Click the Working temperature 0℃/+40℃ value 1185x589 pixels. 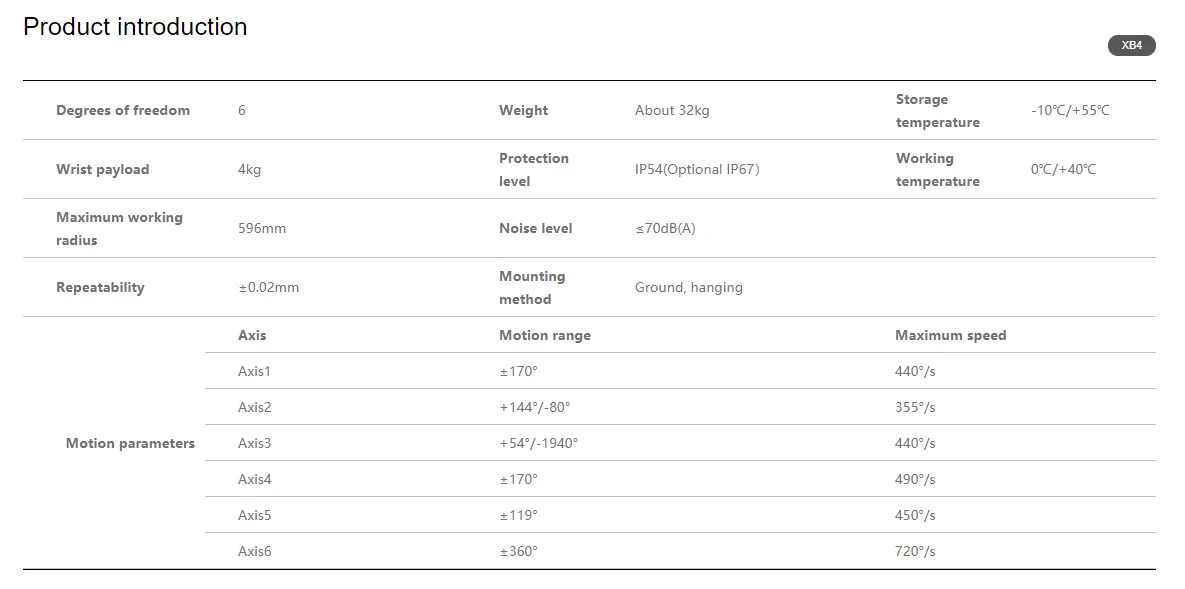point(1063,169)
